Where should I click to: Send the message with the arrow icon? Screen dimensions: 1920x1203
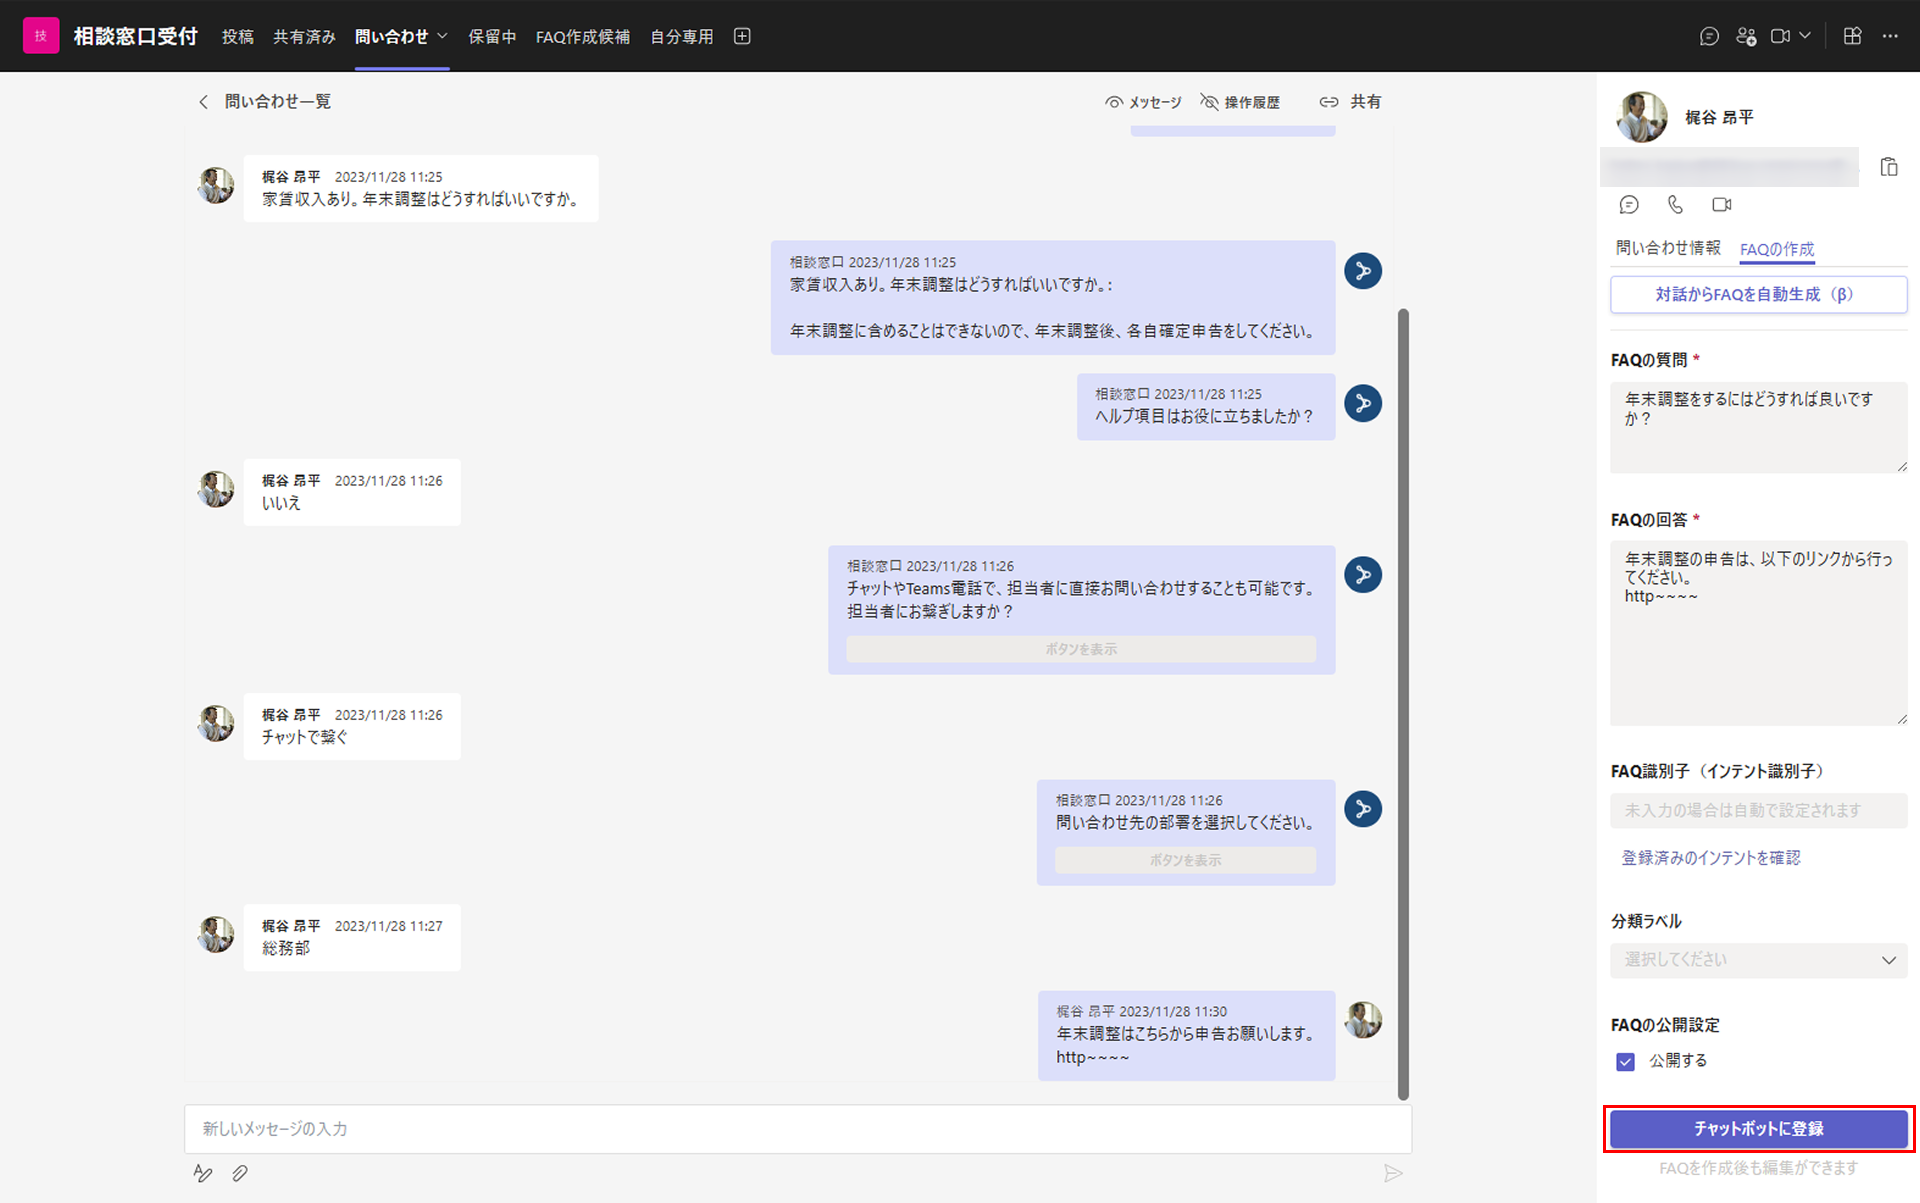click(x=1393, y=1173)
